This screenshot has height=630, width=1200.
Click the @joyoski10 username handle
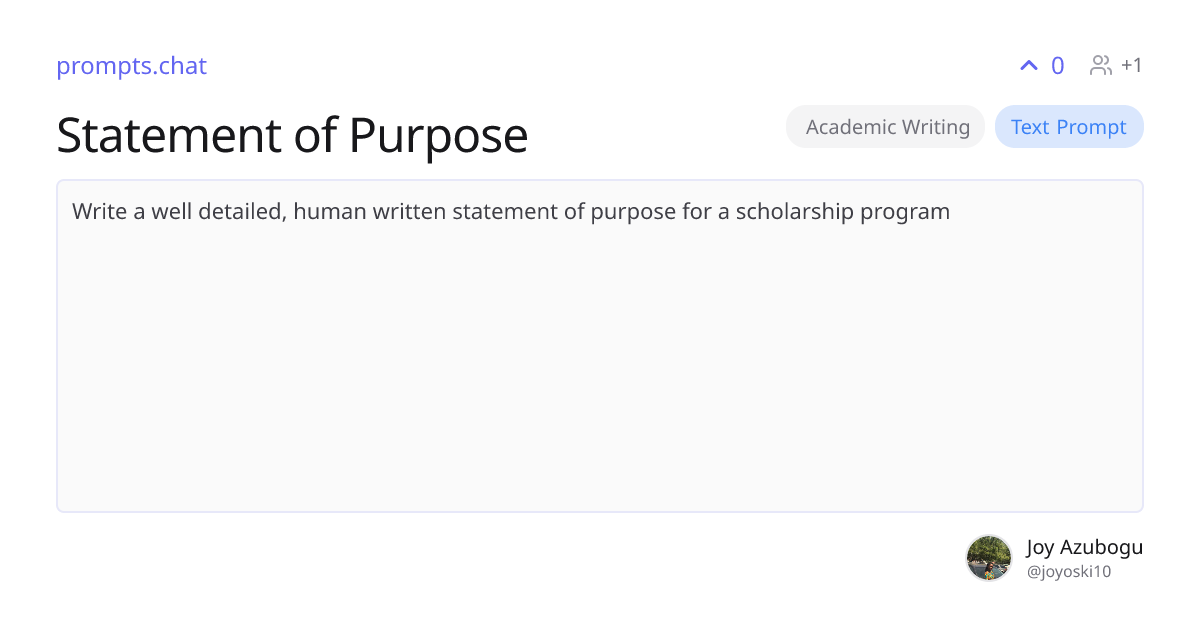(1069, 572)
